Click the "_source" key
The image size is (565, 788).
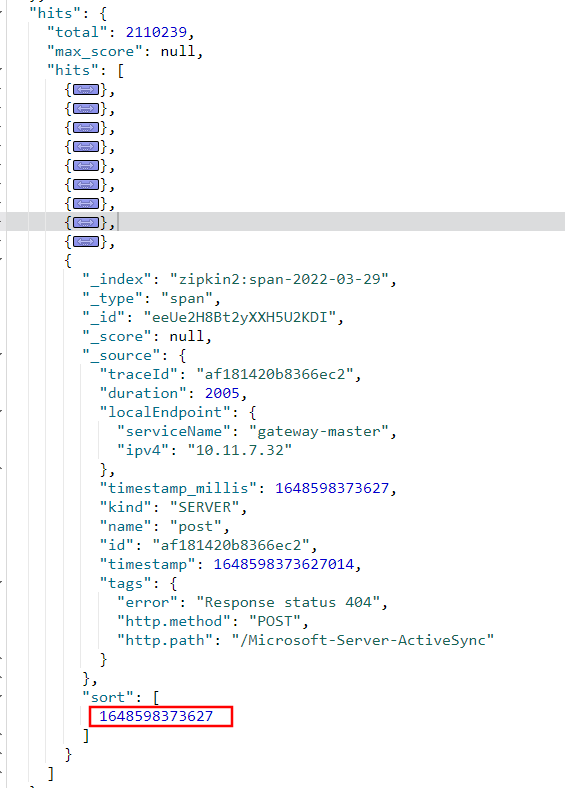pyautogui.click(x=121, y=355)
